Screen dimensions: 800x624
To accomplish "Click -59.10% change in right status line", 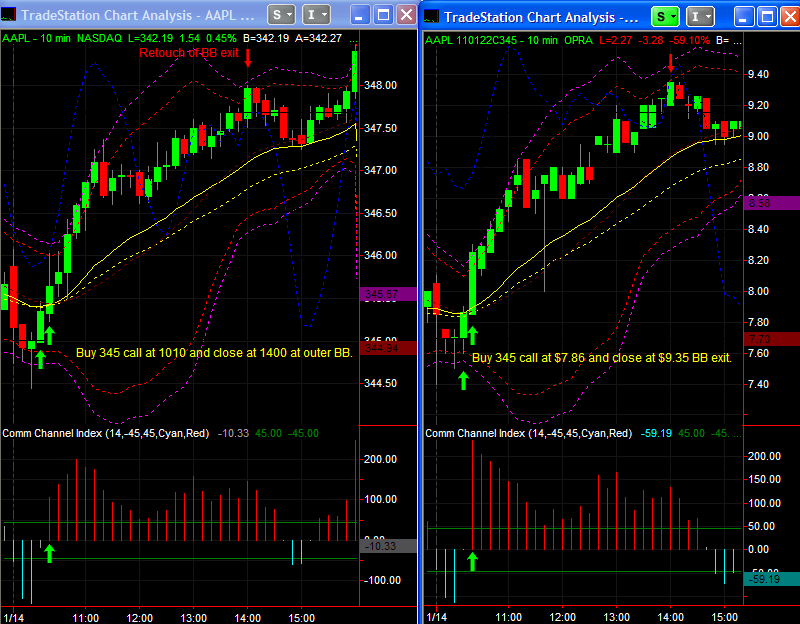I will tap(688, 40).
